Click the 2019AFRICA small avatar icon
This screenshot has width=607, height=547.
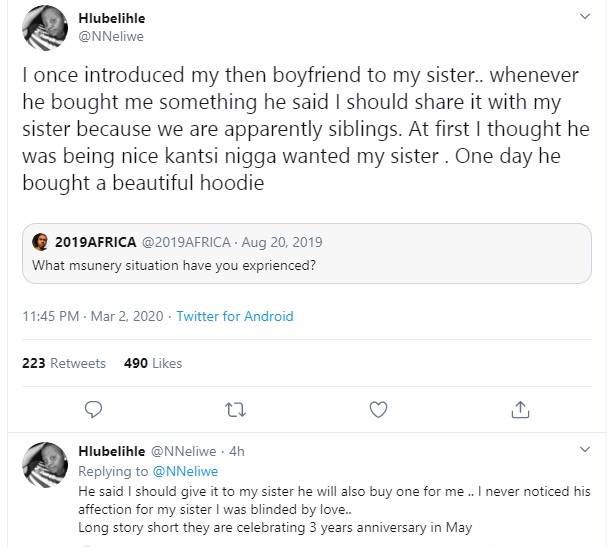41,241
